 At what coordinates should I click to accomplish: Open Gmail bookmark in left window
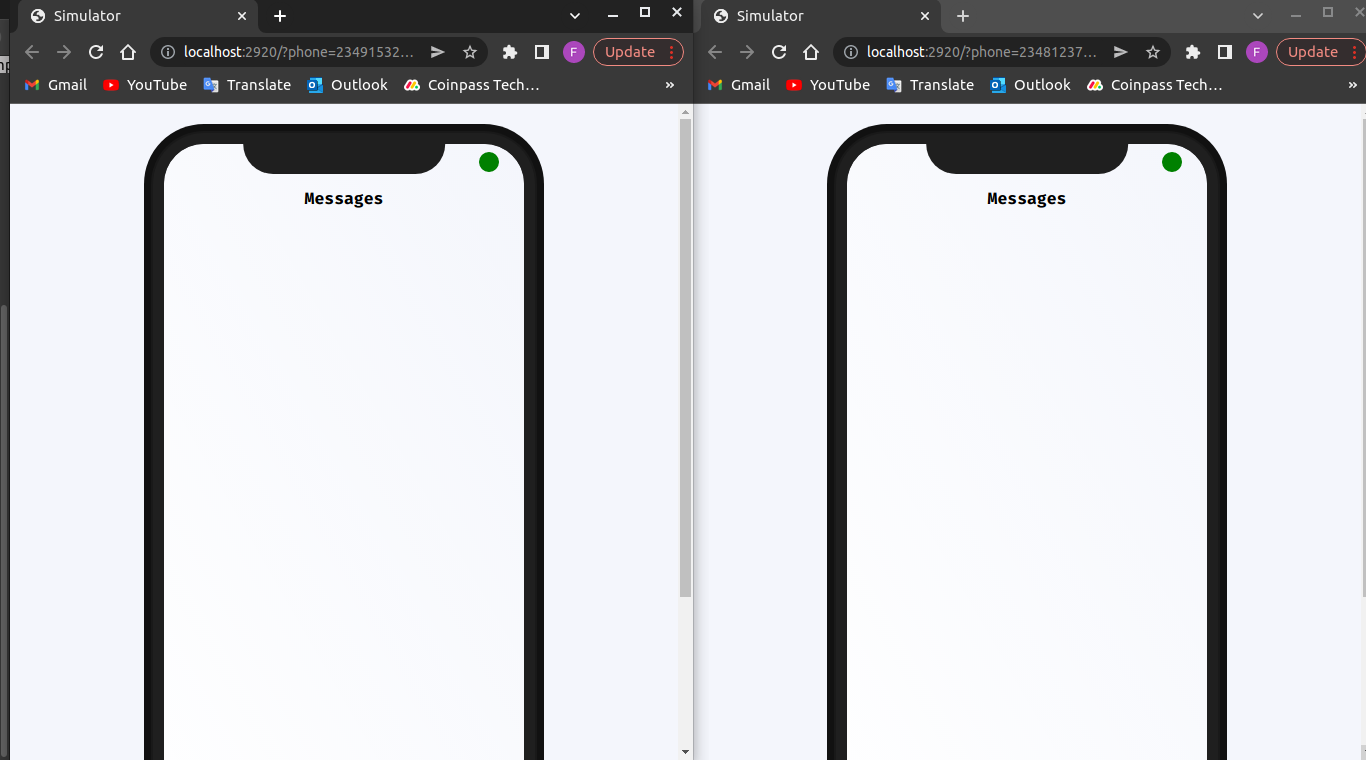click(x=56, y=85)
